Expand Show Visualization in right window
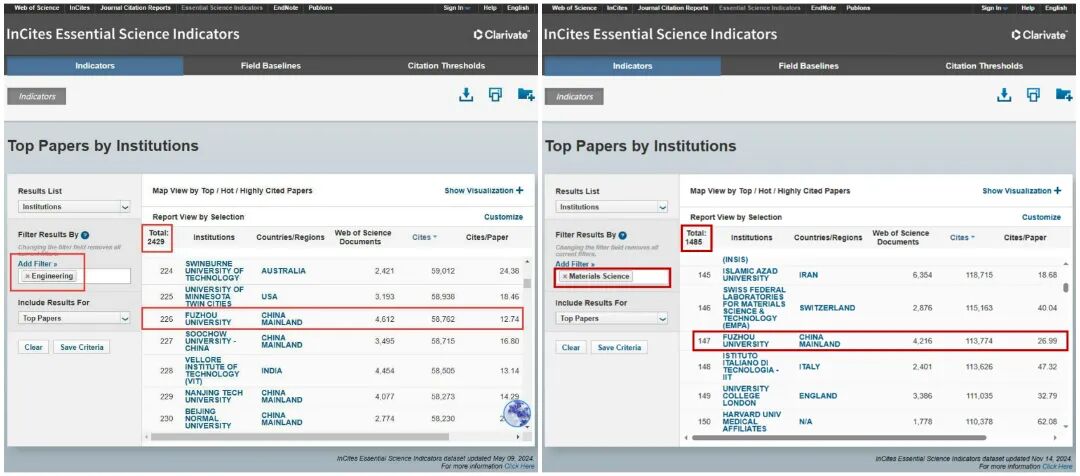 point(1021,191)
